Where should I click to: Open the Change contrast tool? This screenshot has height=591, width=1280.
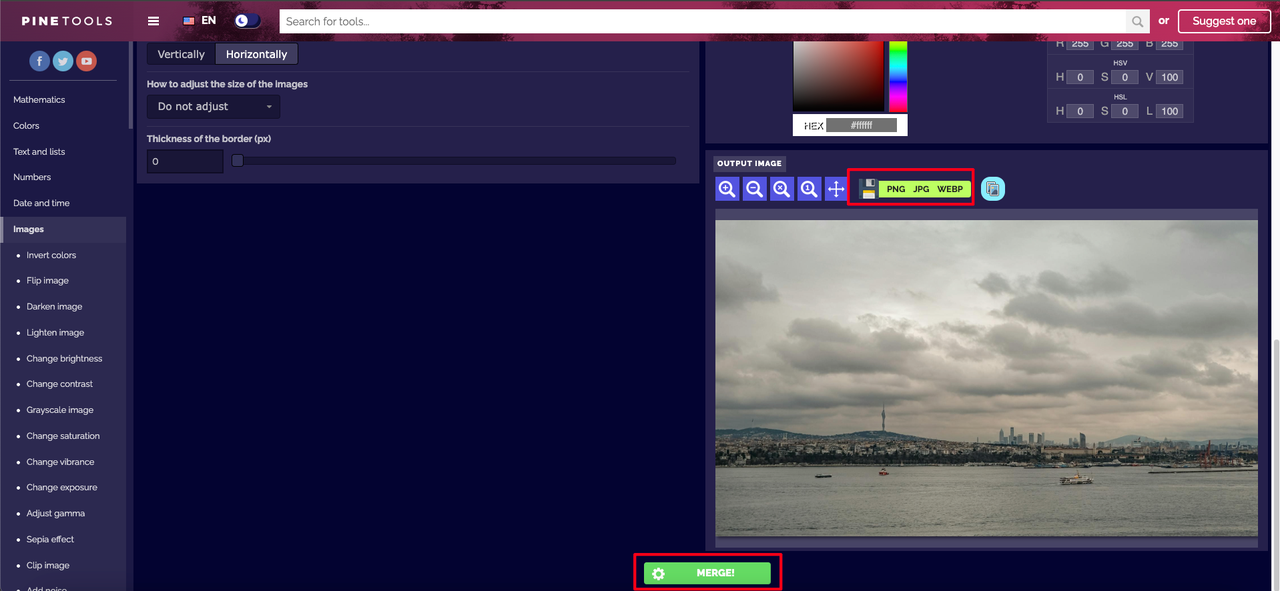(x=59, y=384)
